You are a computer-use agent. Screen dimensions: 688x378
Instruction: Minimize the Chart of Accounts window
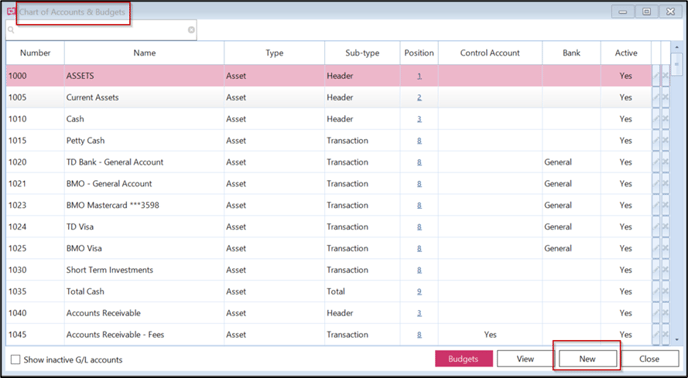tap(623, 12)
